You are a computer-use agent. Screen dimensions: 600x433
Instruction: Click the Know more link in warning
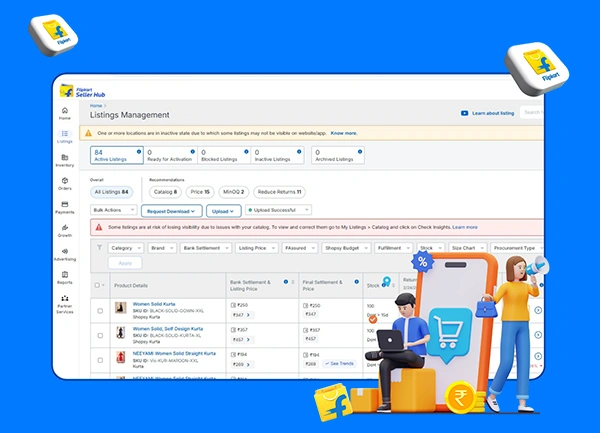(344, 133)
